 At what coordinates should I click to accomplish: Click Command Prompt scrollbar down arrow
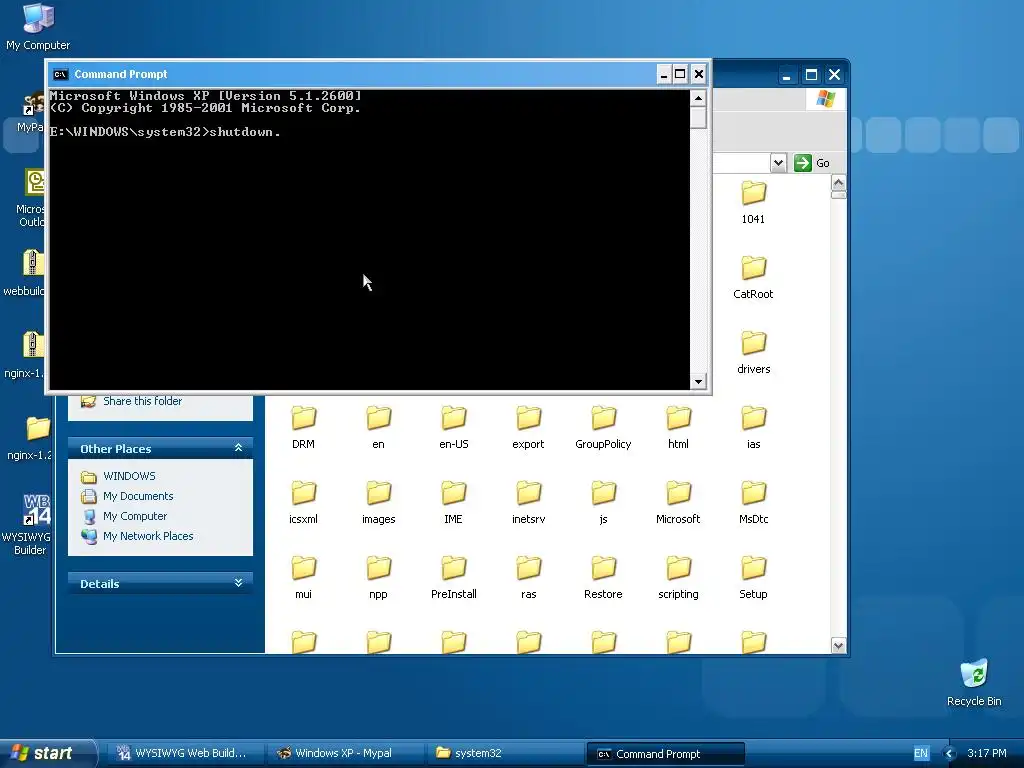click(x=698, y=381)
